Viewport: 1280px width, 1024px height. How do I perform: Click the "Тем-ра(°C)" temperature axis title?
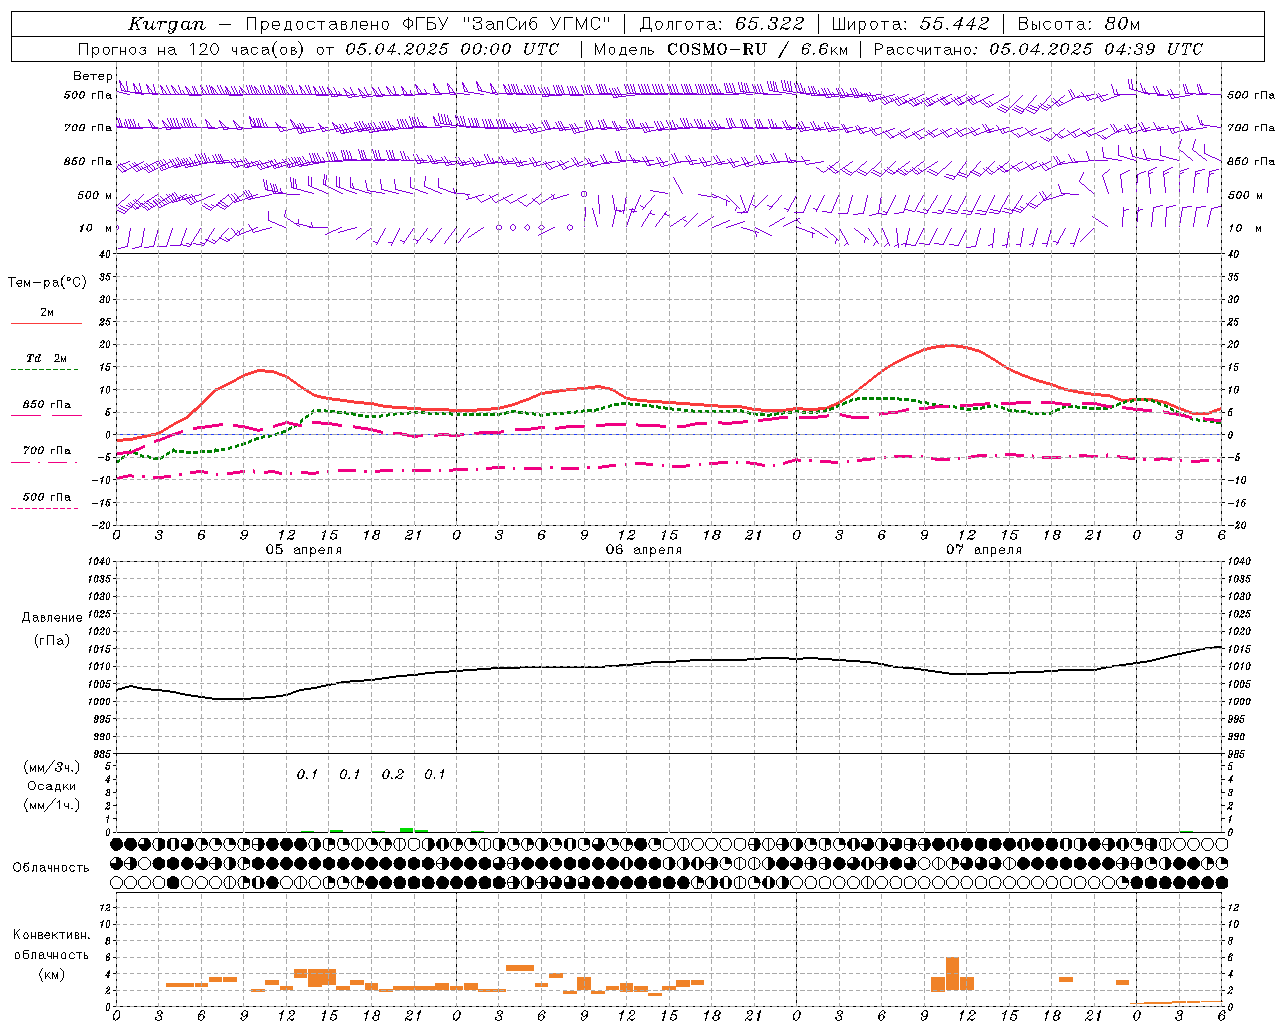coord(47,283)
